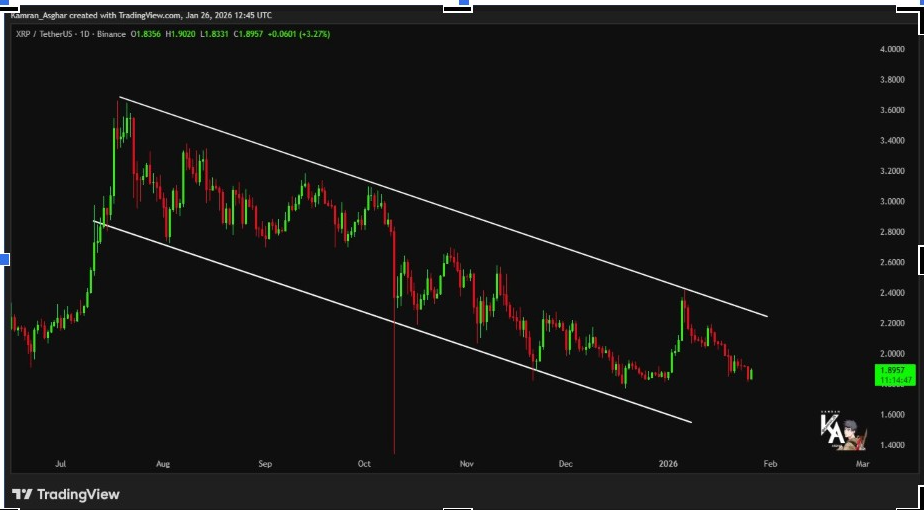Click the Oct label on time axis
Image resolution: width=924 pixels, height=510 pixels.
364,464
